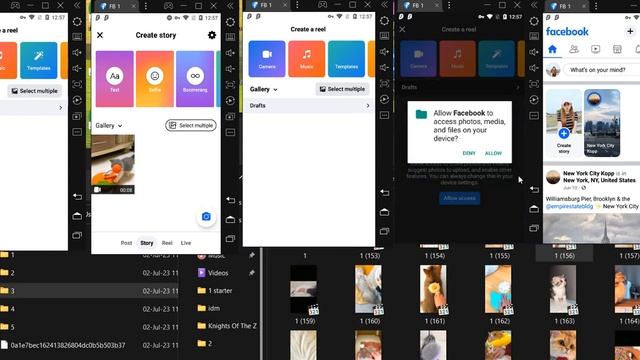The height and width of the screenshot is (360, 640).
Task: Click volume down icon in middle reel window's side toolbar
Action: [x=384, y=67]
